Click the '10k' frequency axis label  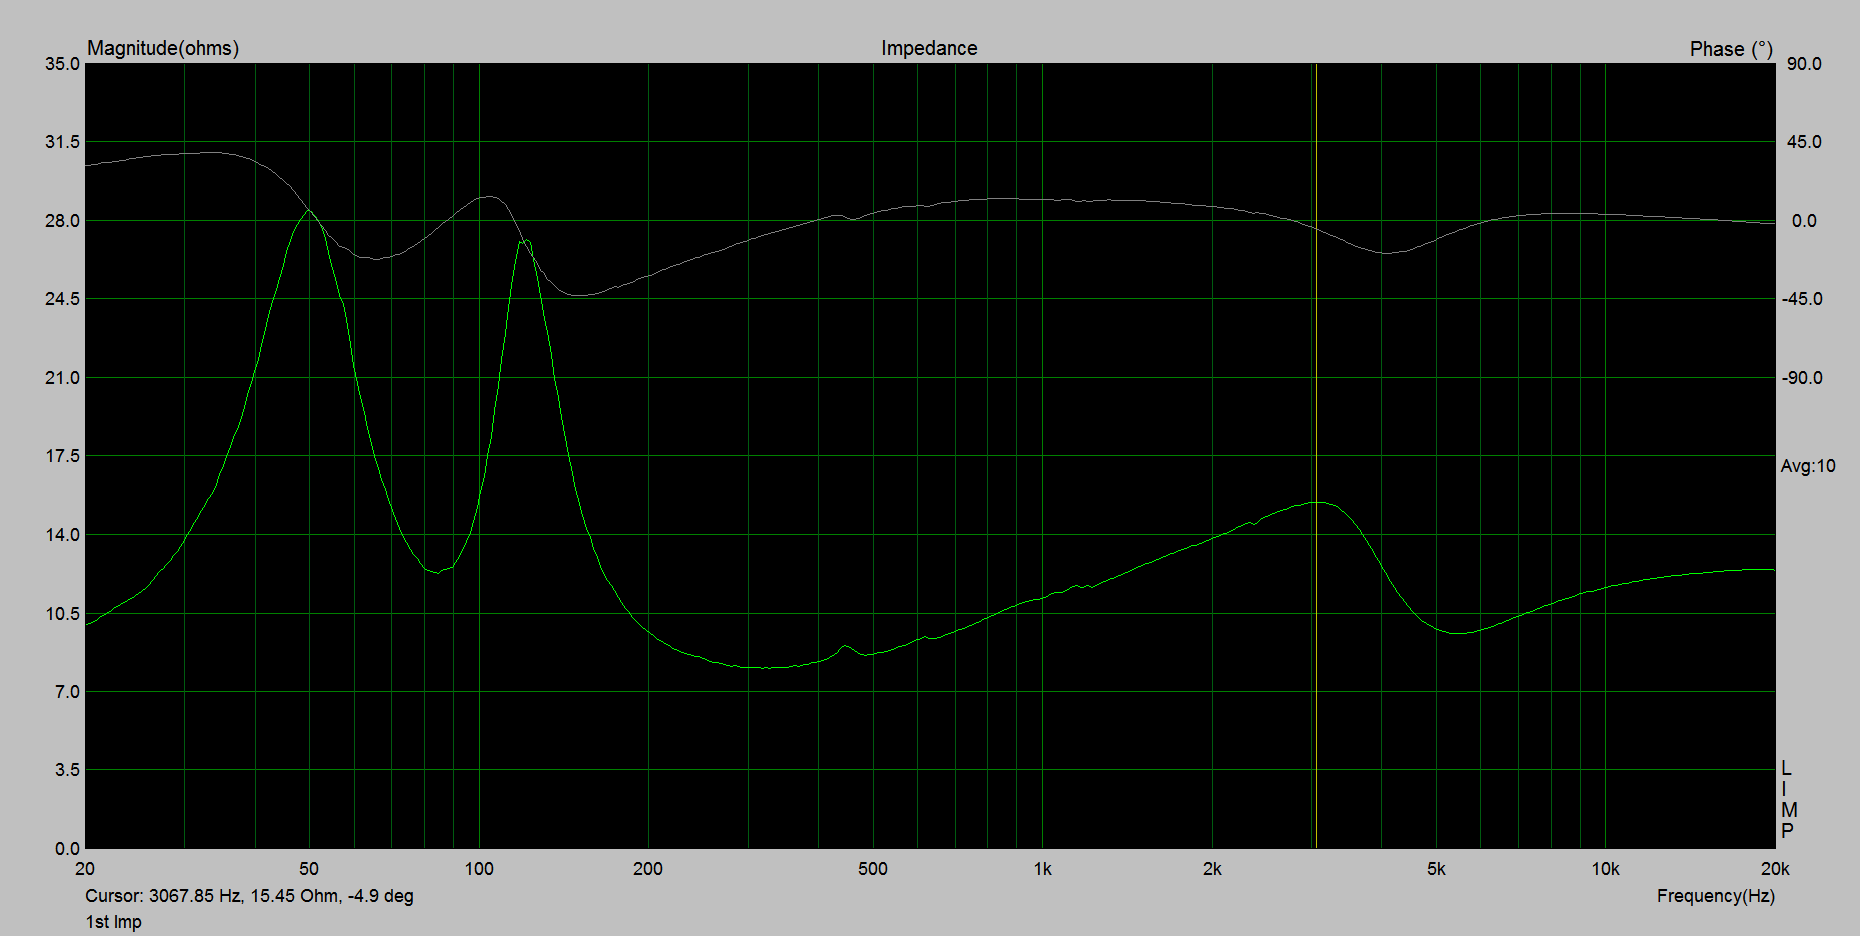pos(1606,869)
